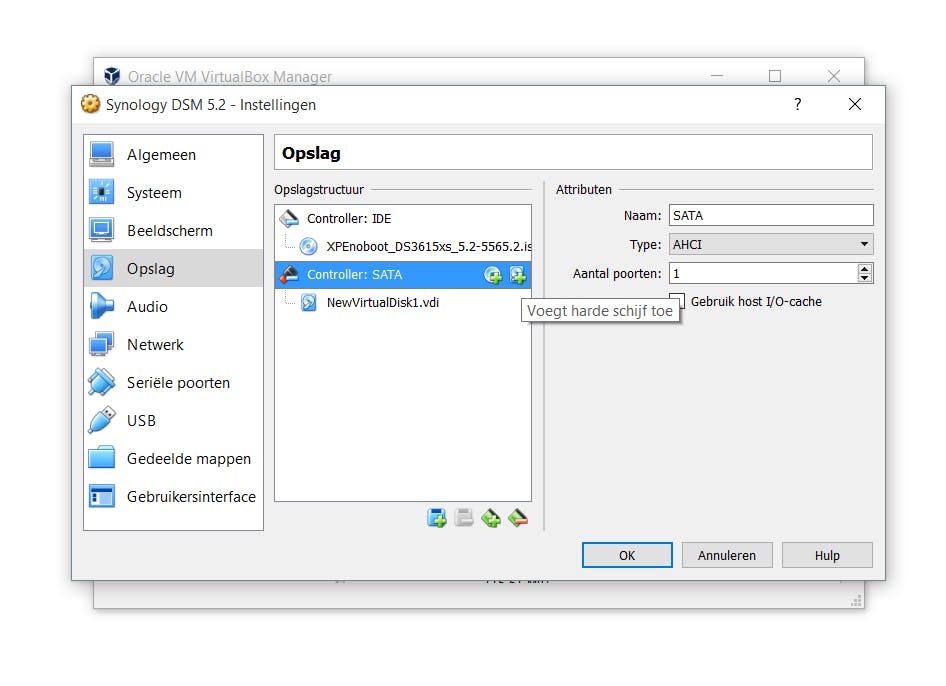This screenshot has width=946, height=686.
Task: Click add storage attachment icon
Action: tap(491, 518)
